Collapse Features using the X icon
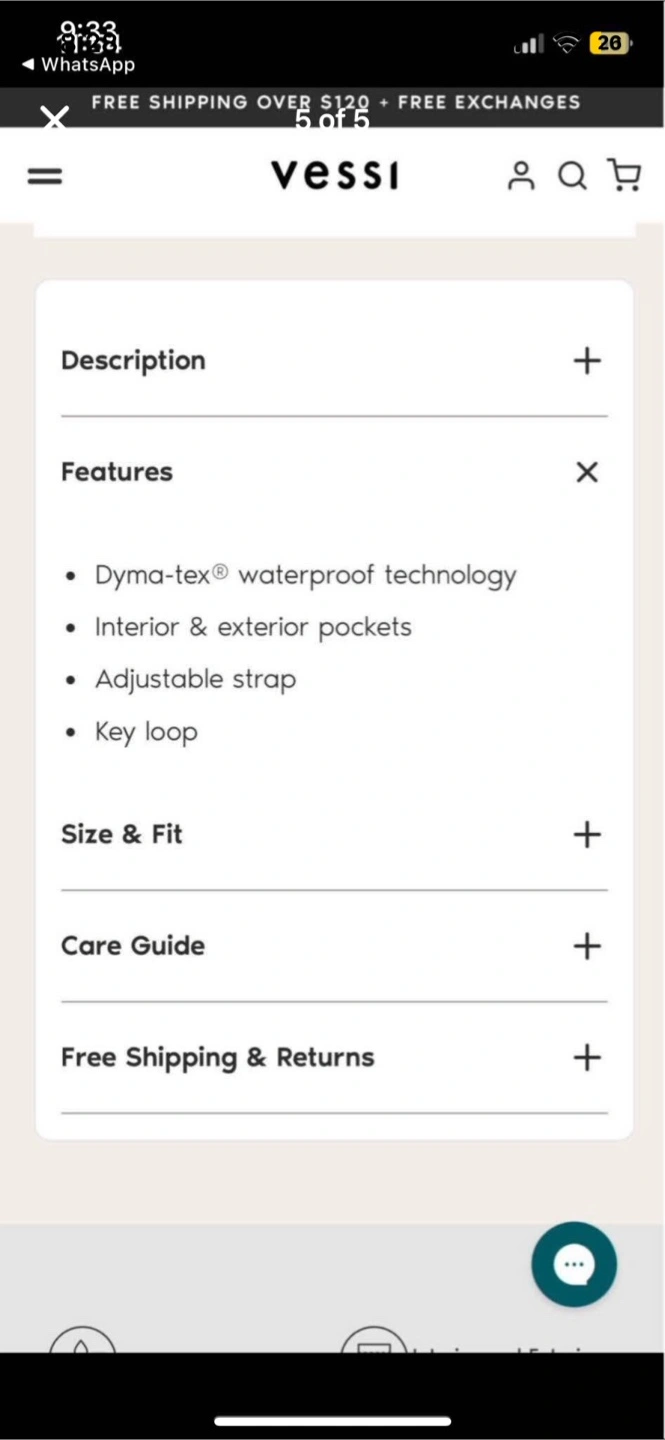The image size is (665, 1440). point(587,472)
